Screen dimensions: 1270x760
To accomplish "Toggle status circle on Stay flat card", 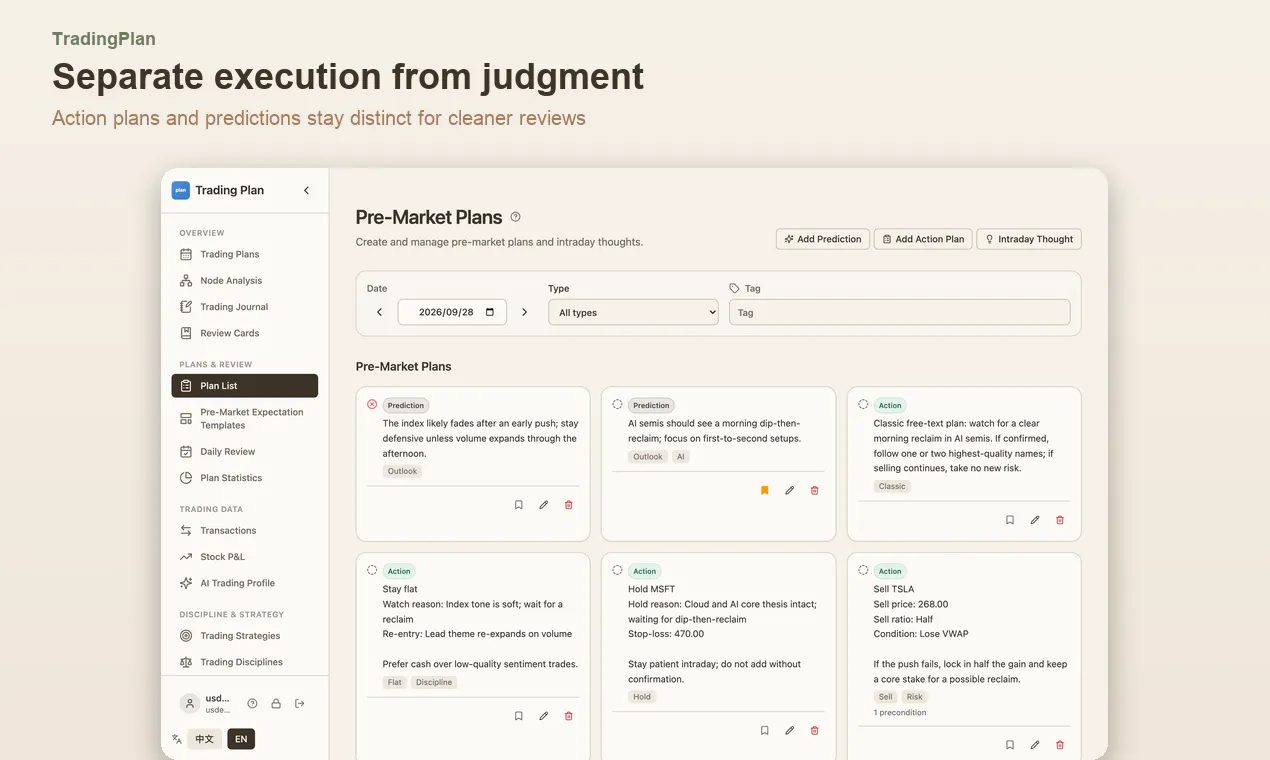I will coord(372,571).
